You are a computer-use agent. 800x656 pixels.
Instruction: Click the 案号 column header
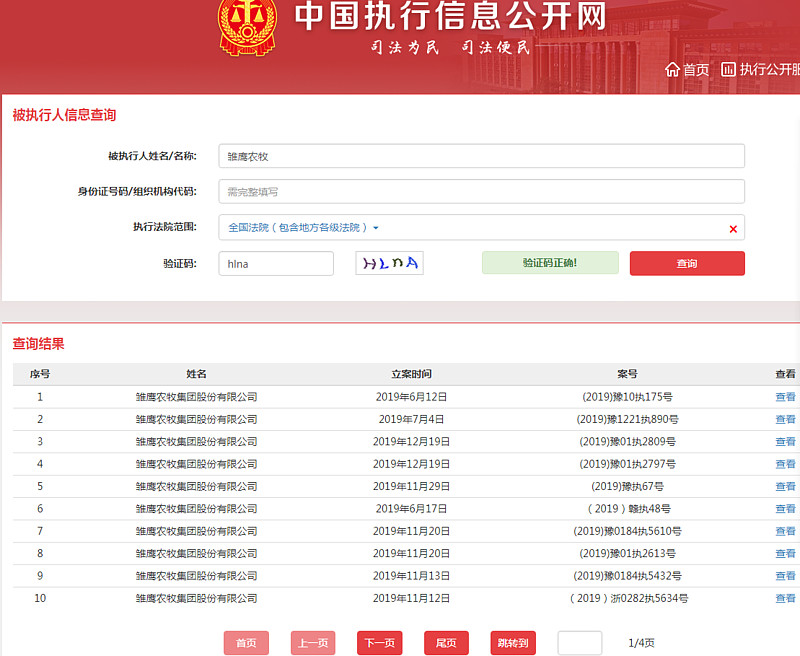coord(628,374)
